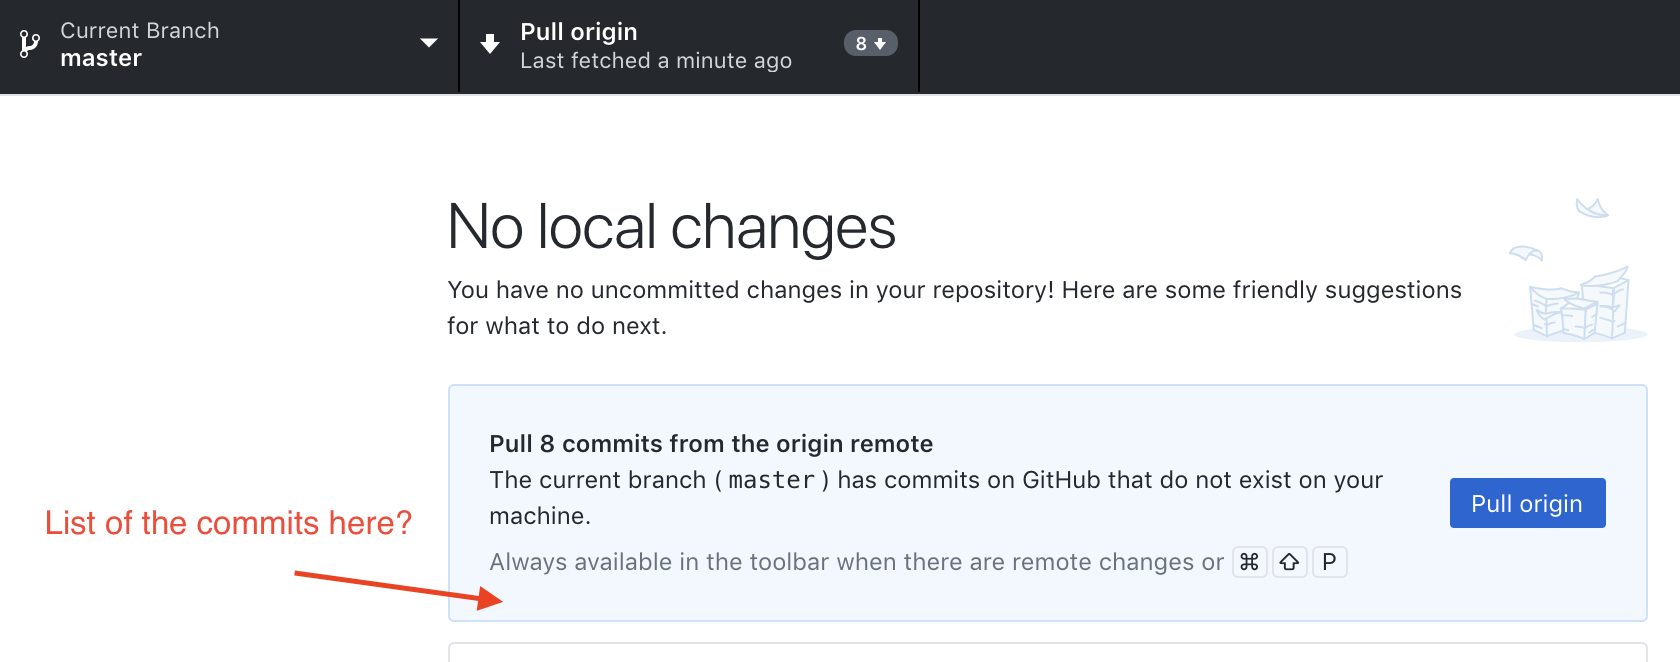Viewport: 1680px width, 662px height.
Task: Click the git branch icon
Action: tap(30, 44)
